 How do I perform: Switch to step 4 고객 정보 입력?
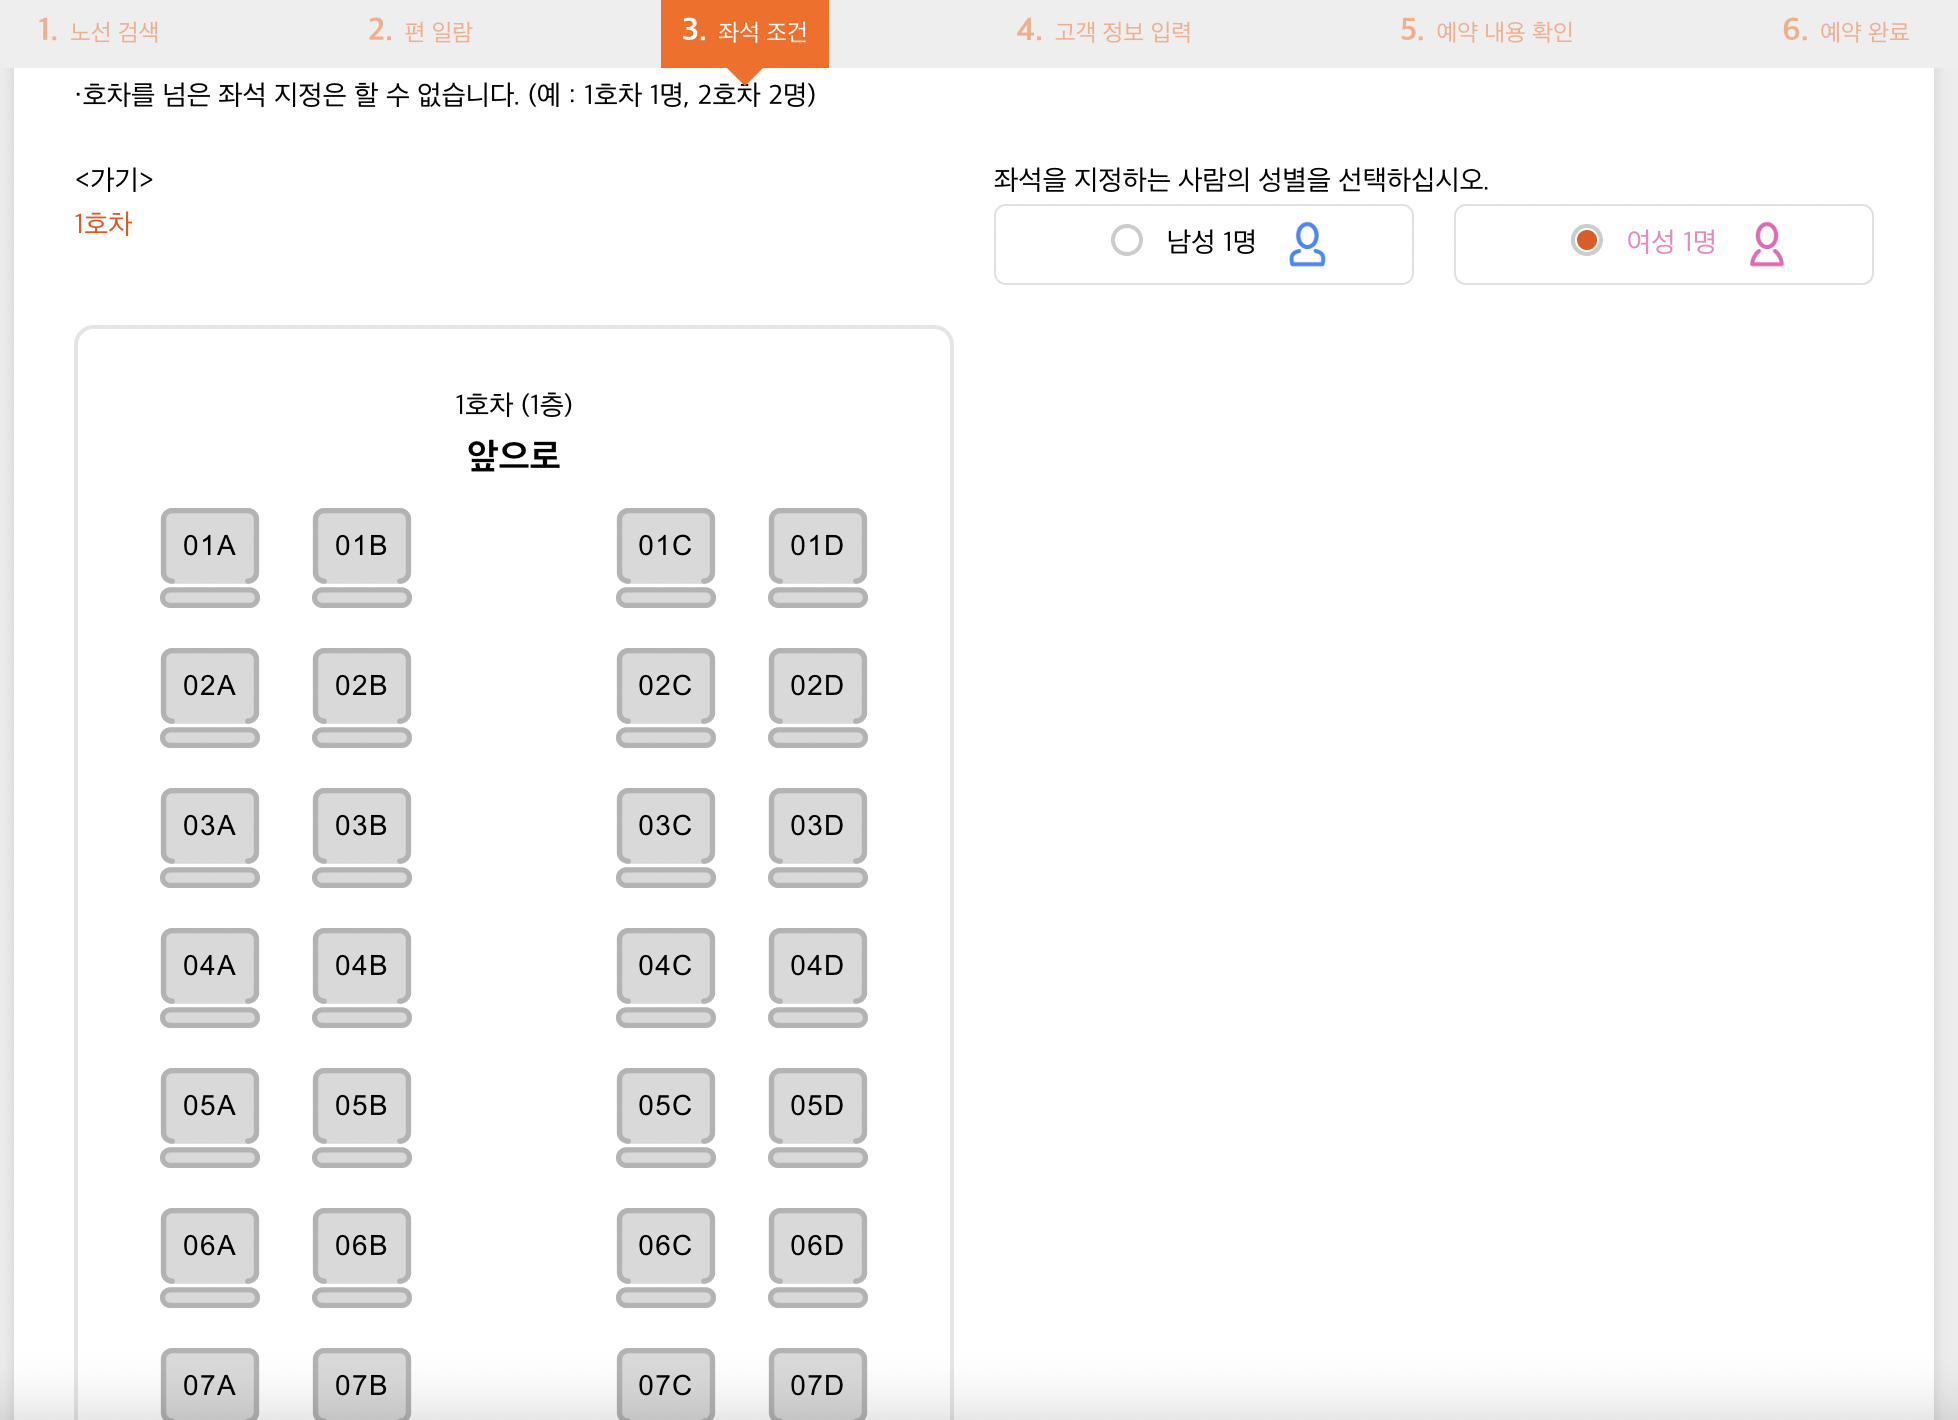1104,31
